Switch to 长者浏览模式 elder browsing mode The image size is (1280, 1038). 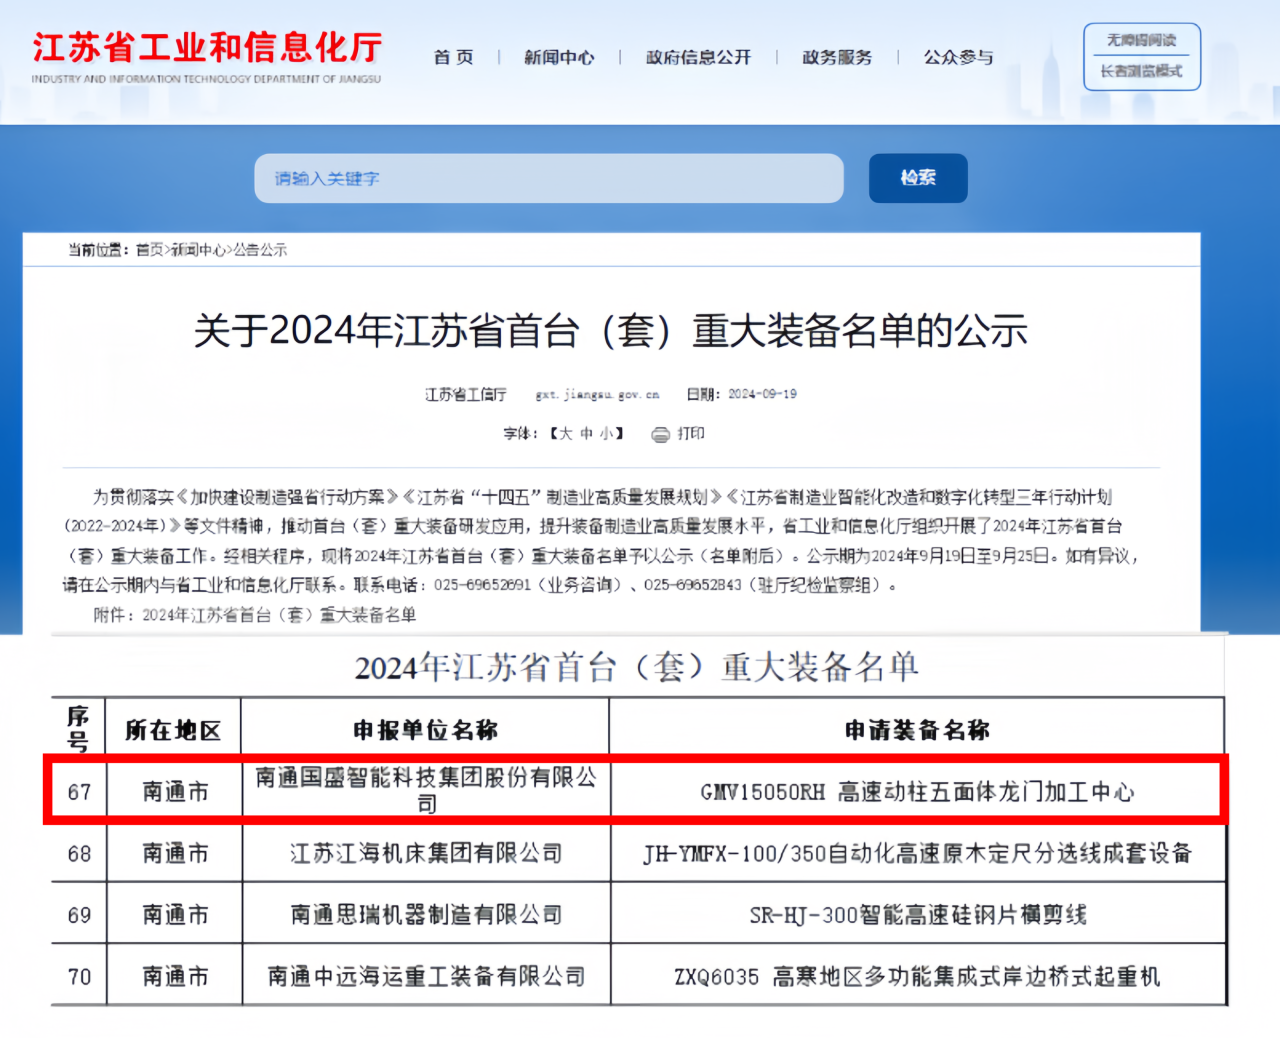[x=1141, y=71]
